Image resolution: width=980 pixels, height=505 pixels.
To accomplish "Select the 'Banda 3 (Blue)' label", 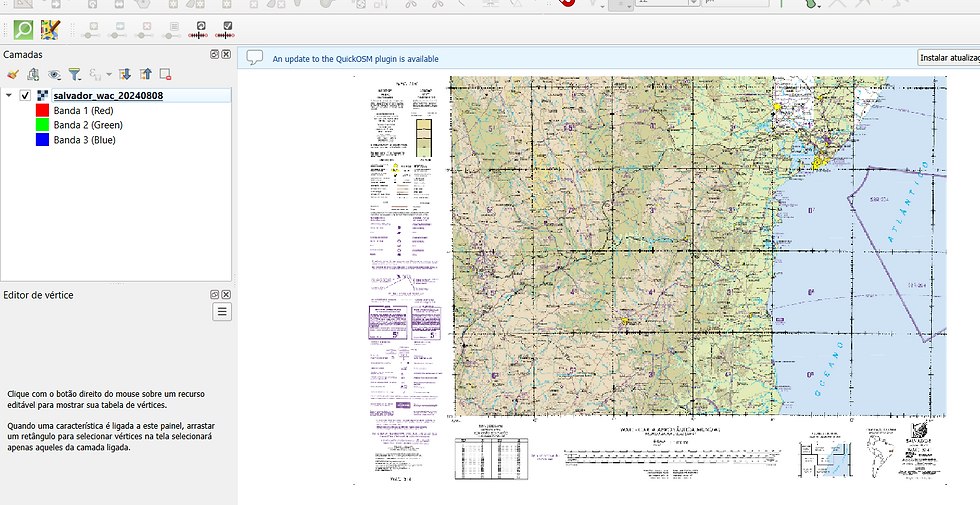I will [x=84, y=140].
